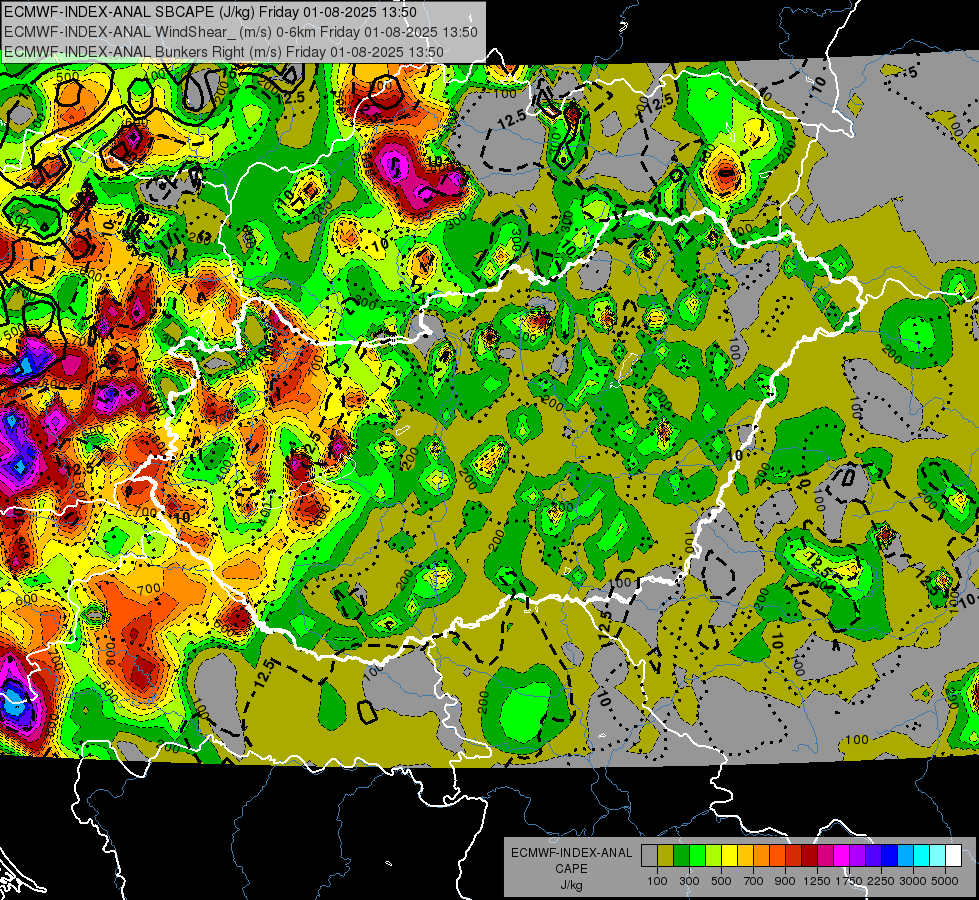Click the CAPE label in the legend
The image size is (979, 900).
coord(571,869)
